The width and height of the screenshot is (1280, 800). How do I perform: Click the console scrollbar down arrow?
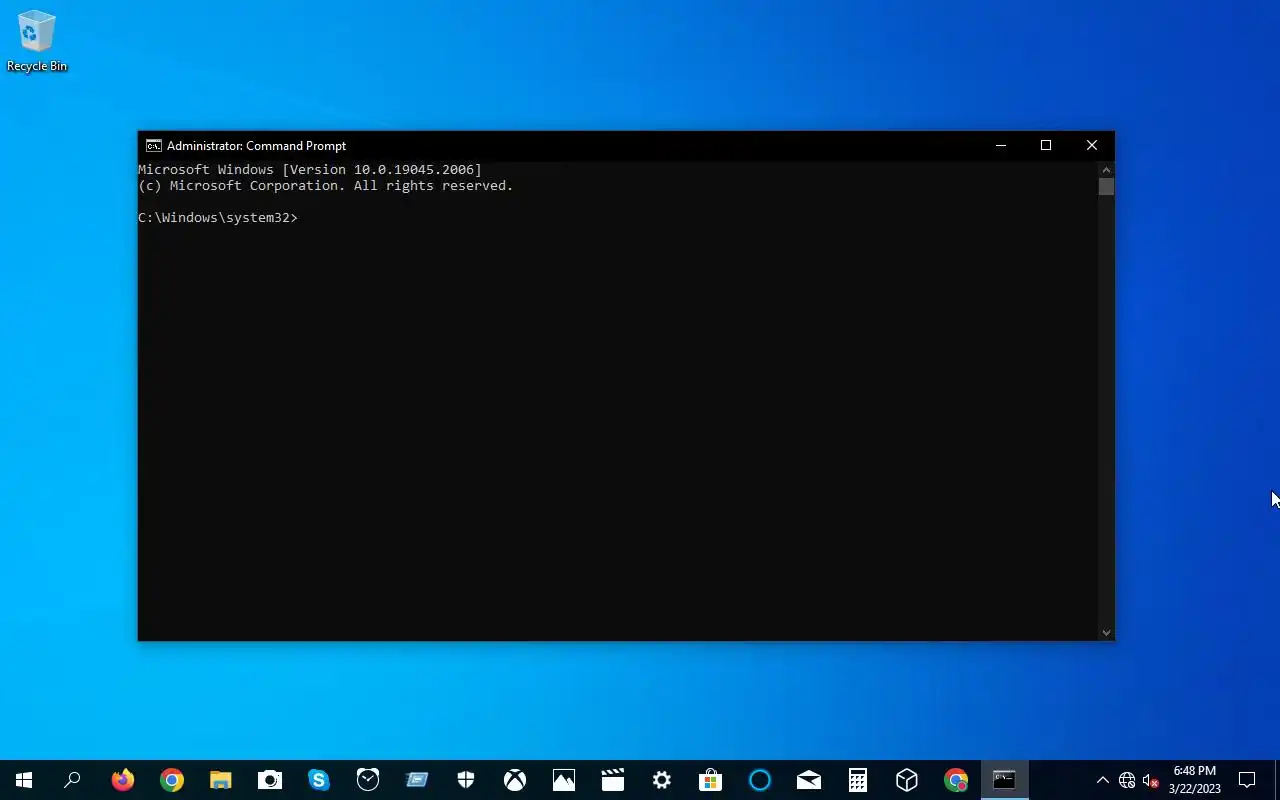point(1106,632)
